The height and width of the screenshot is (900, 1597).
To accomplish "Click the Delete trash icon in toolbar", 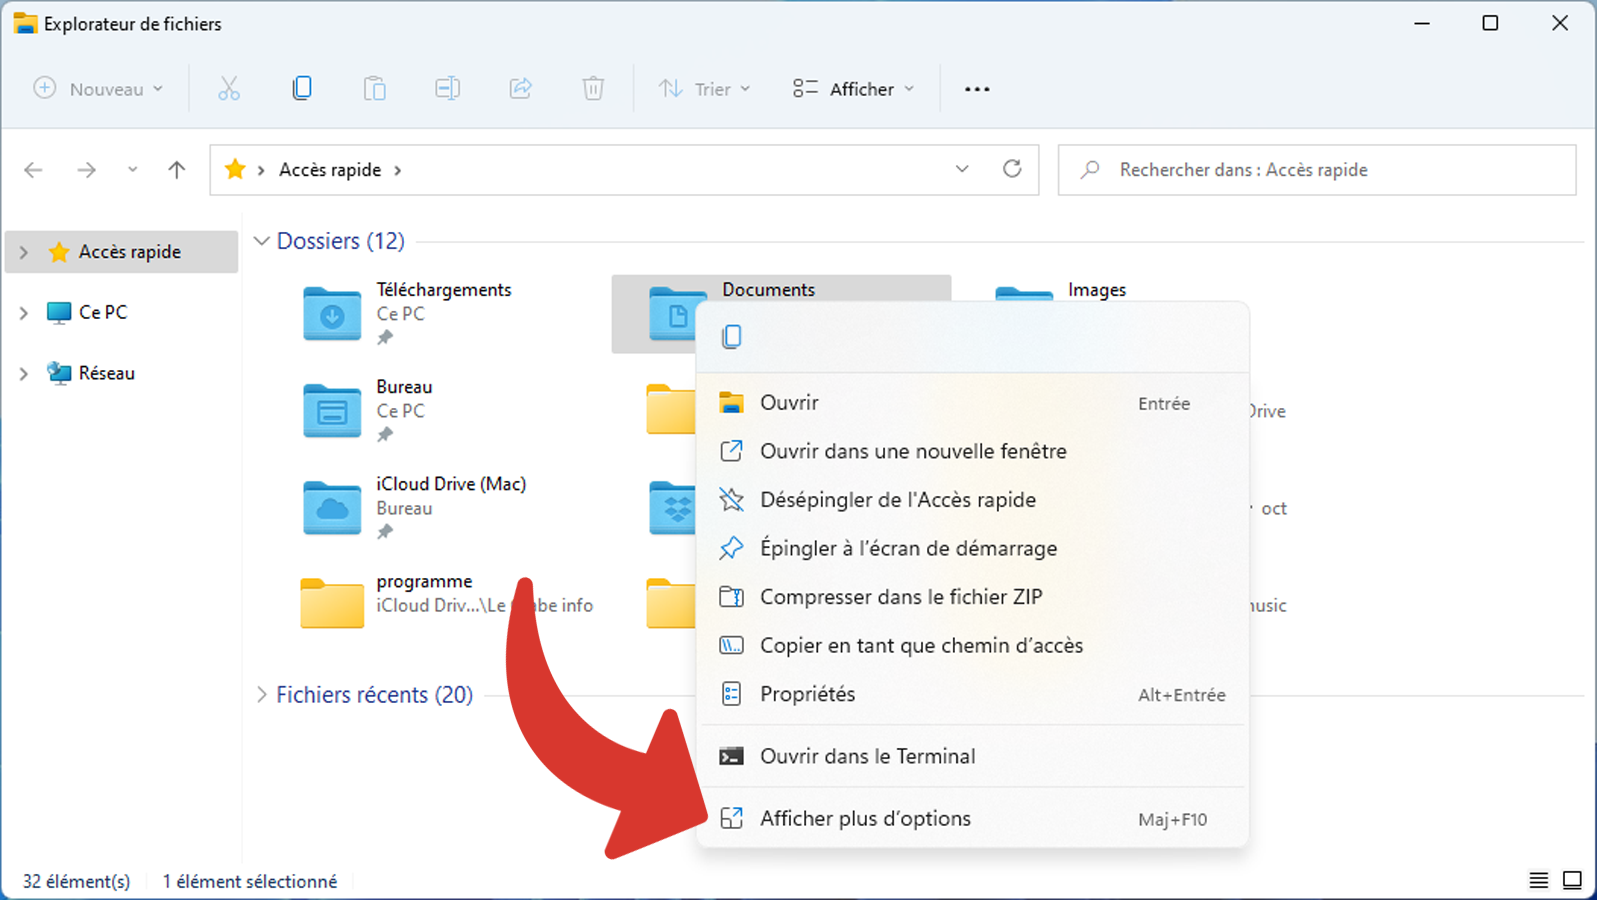I will coord(593,89).
